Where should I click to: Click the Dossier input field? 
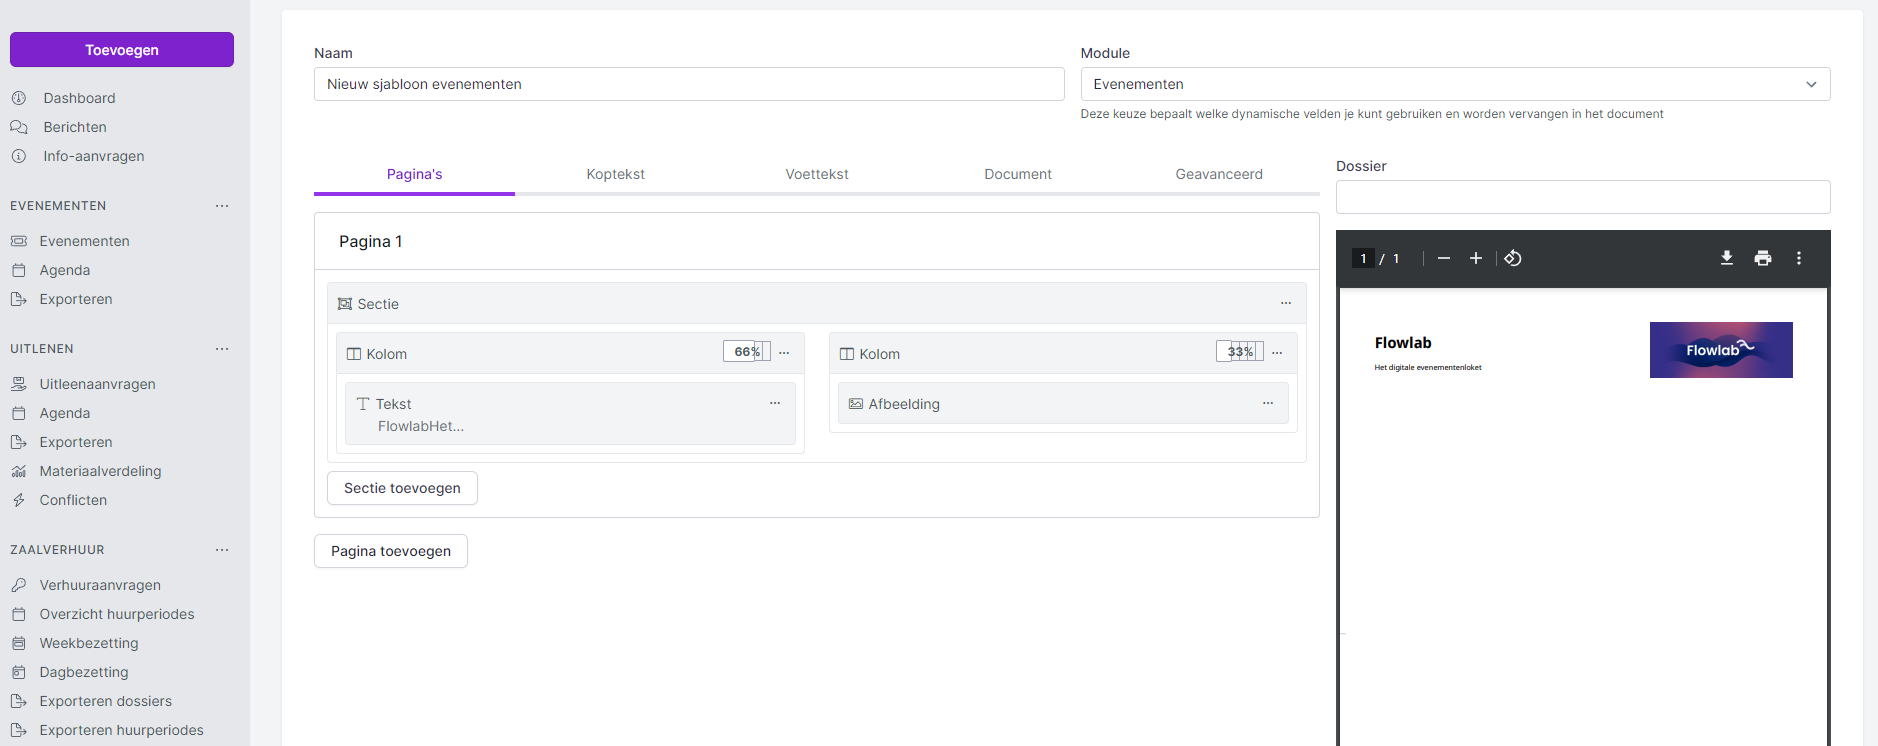(1582, 197)
